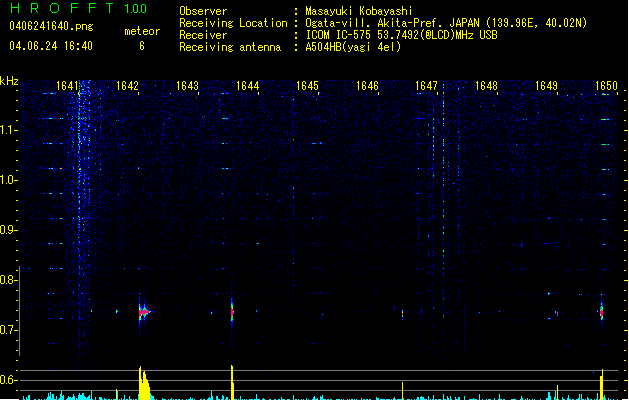Click the 1.0 kHz frequency label
629x400 pixels.
pos(8,180)
